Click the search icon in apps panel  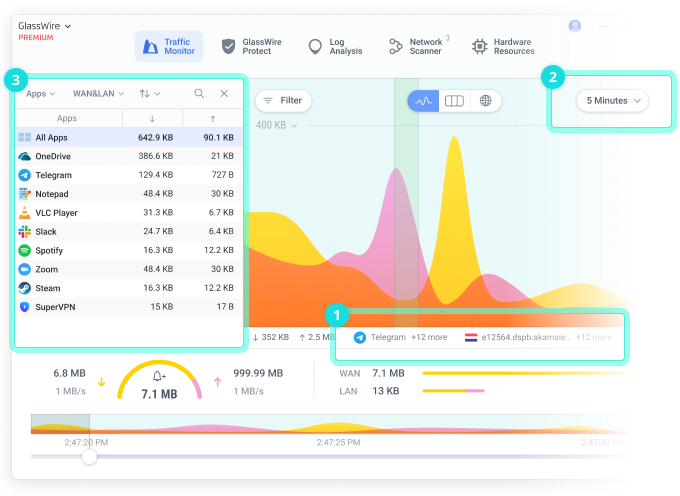click(x=199, y=93)
